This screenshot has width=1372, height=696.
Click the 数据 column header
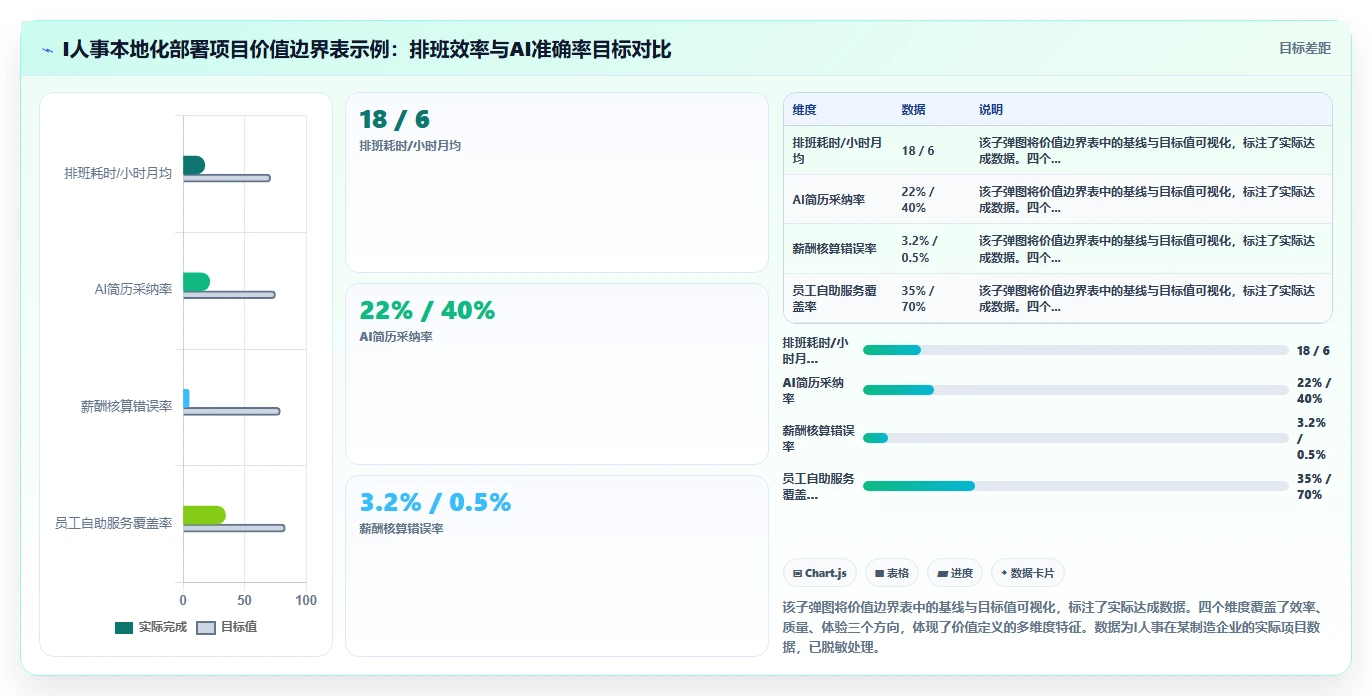point(913,110)
